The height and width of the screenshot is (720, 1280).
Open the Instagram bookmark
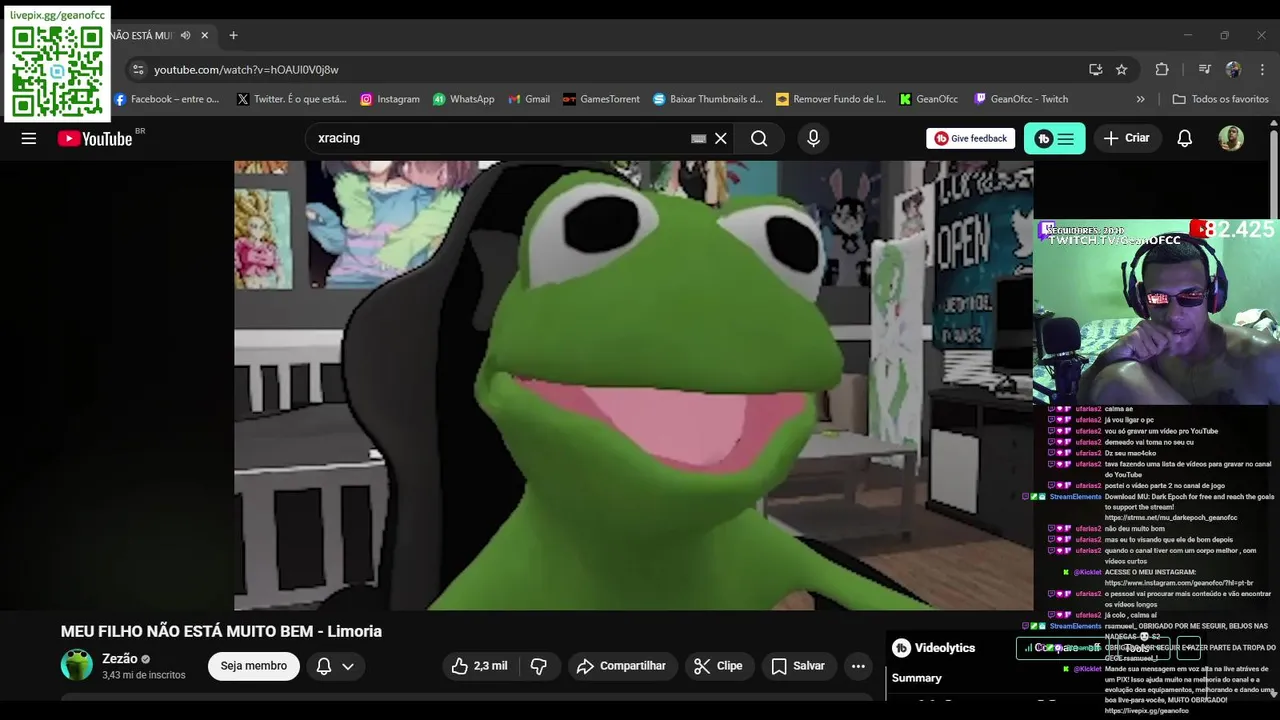[x=390, y=99]
